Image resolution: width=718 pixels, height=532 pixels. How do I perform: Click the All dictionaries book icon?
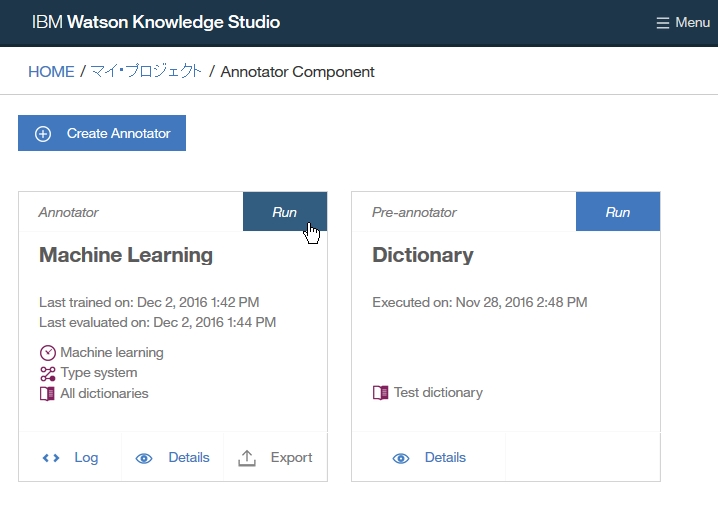tap(48, 393)
